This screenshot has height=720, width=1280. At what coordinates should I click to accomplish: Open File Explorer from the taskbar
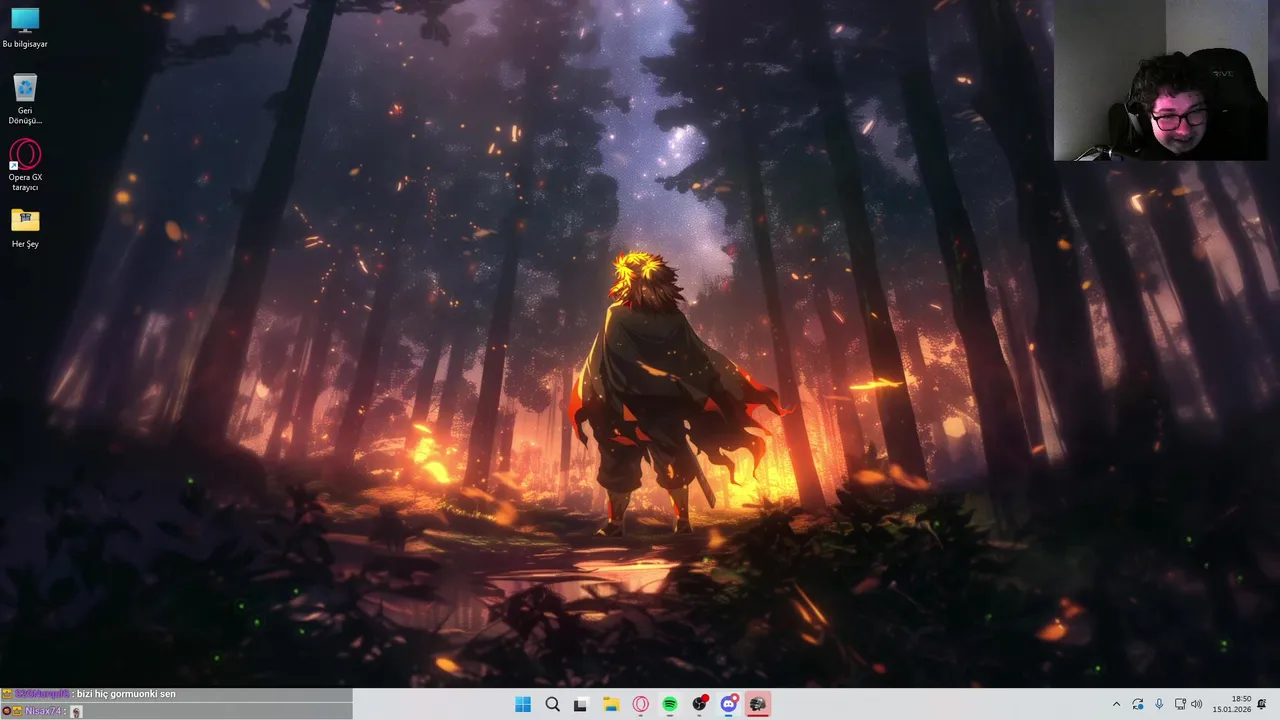click(x=611, y=704)
